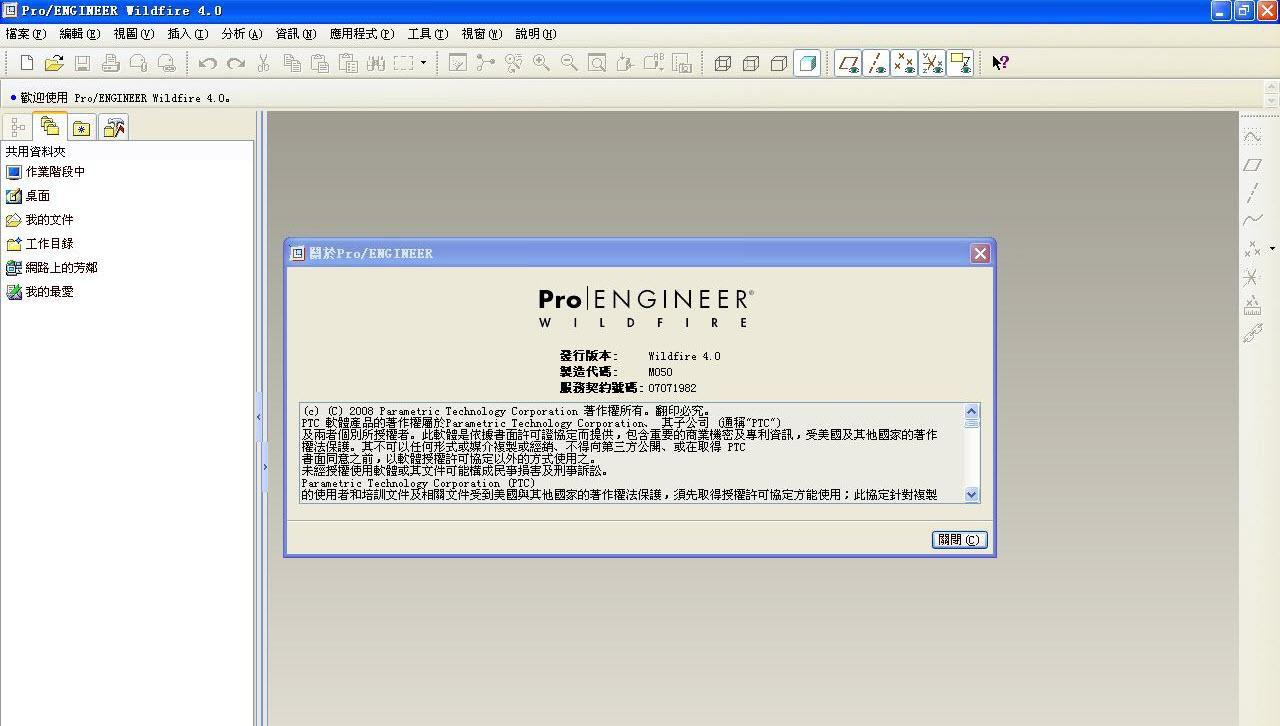
Task: Switch to the Favorites navigator tab
Action: coord(81,127)
